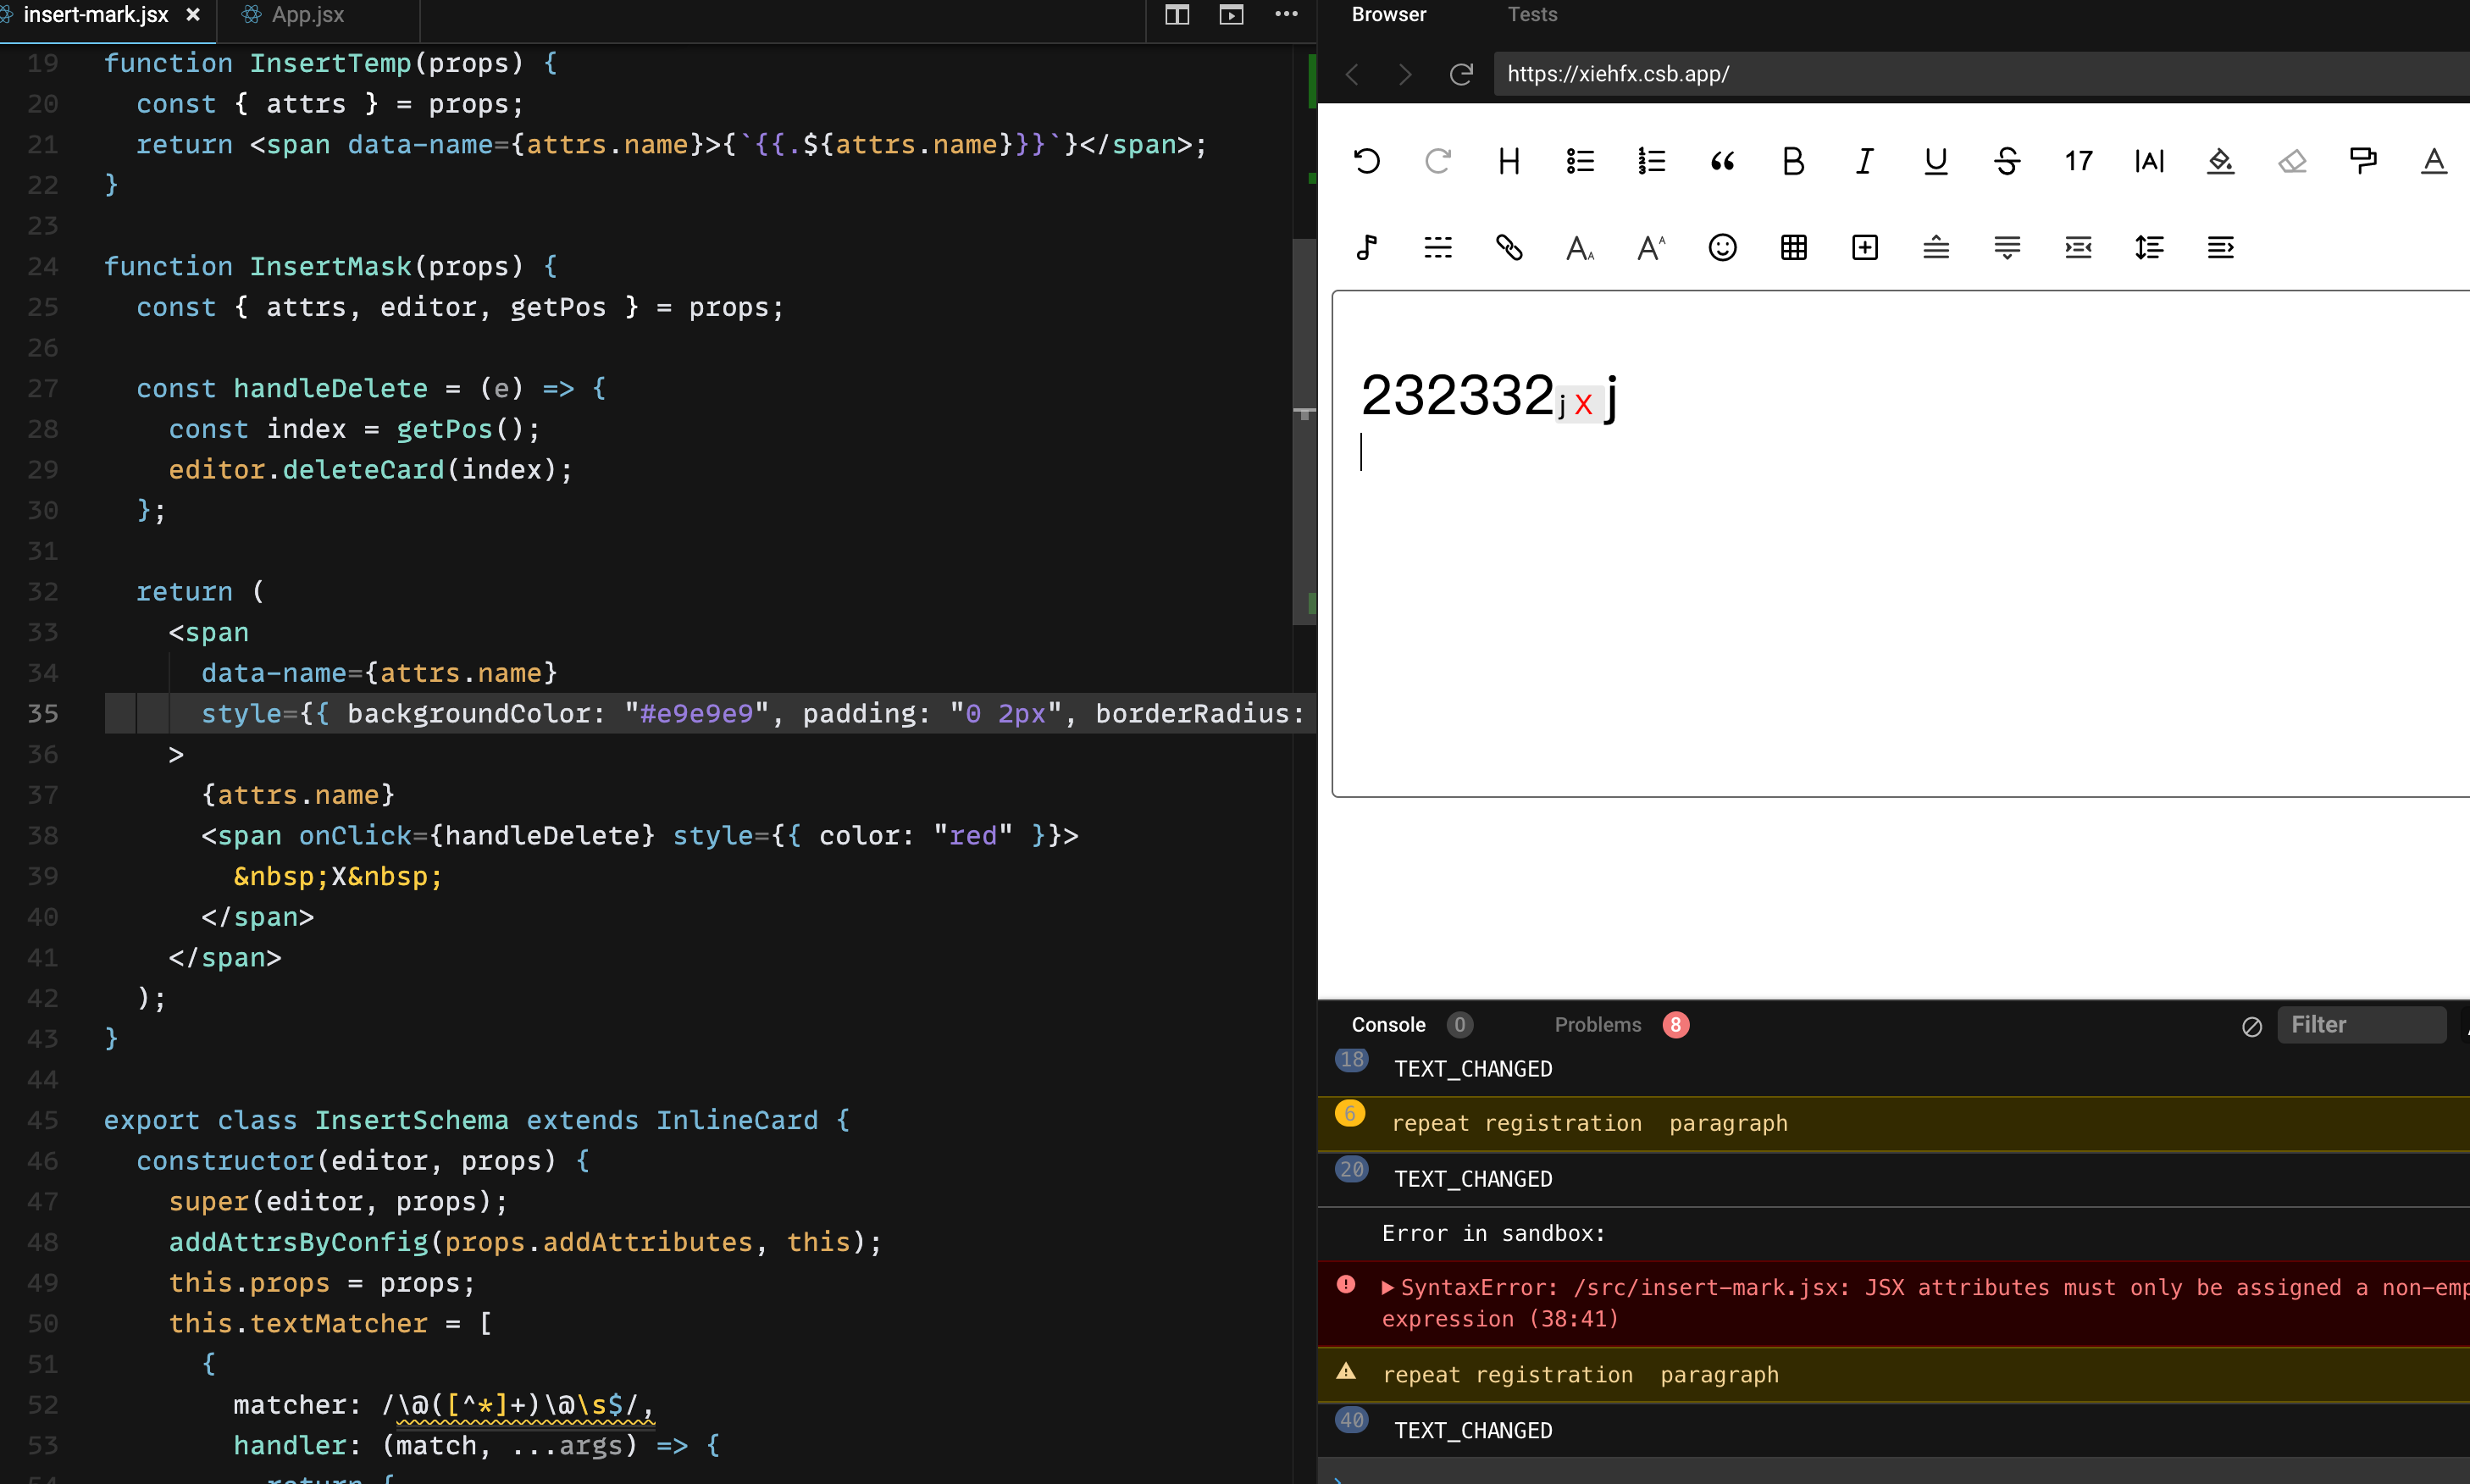This screenshot has height=1484, width=2470.
Task: Clear the console with the circle-slash icon
Action: pyautogui.click(x=2250, y=1027)
